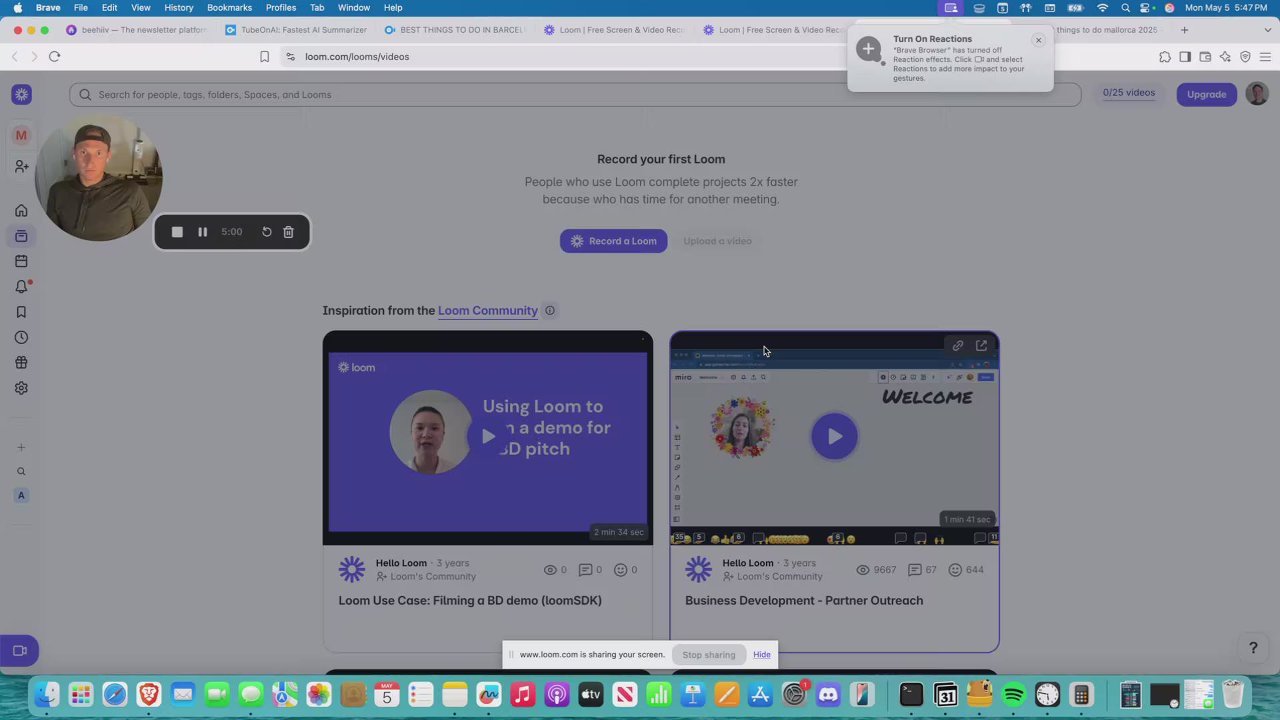Click Stop sharing button
Image resolution: width=1280 pixels, height=720 pixels.
pyautogui.click(x=708, y=655)
